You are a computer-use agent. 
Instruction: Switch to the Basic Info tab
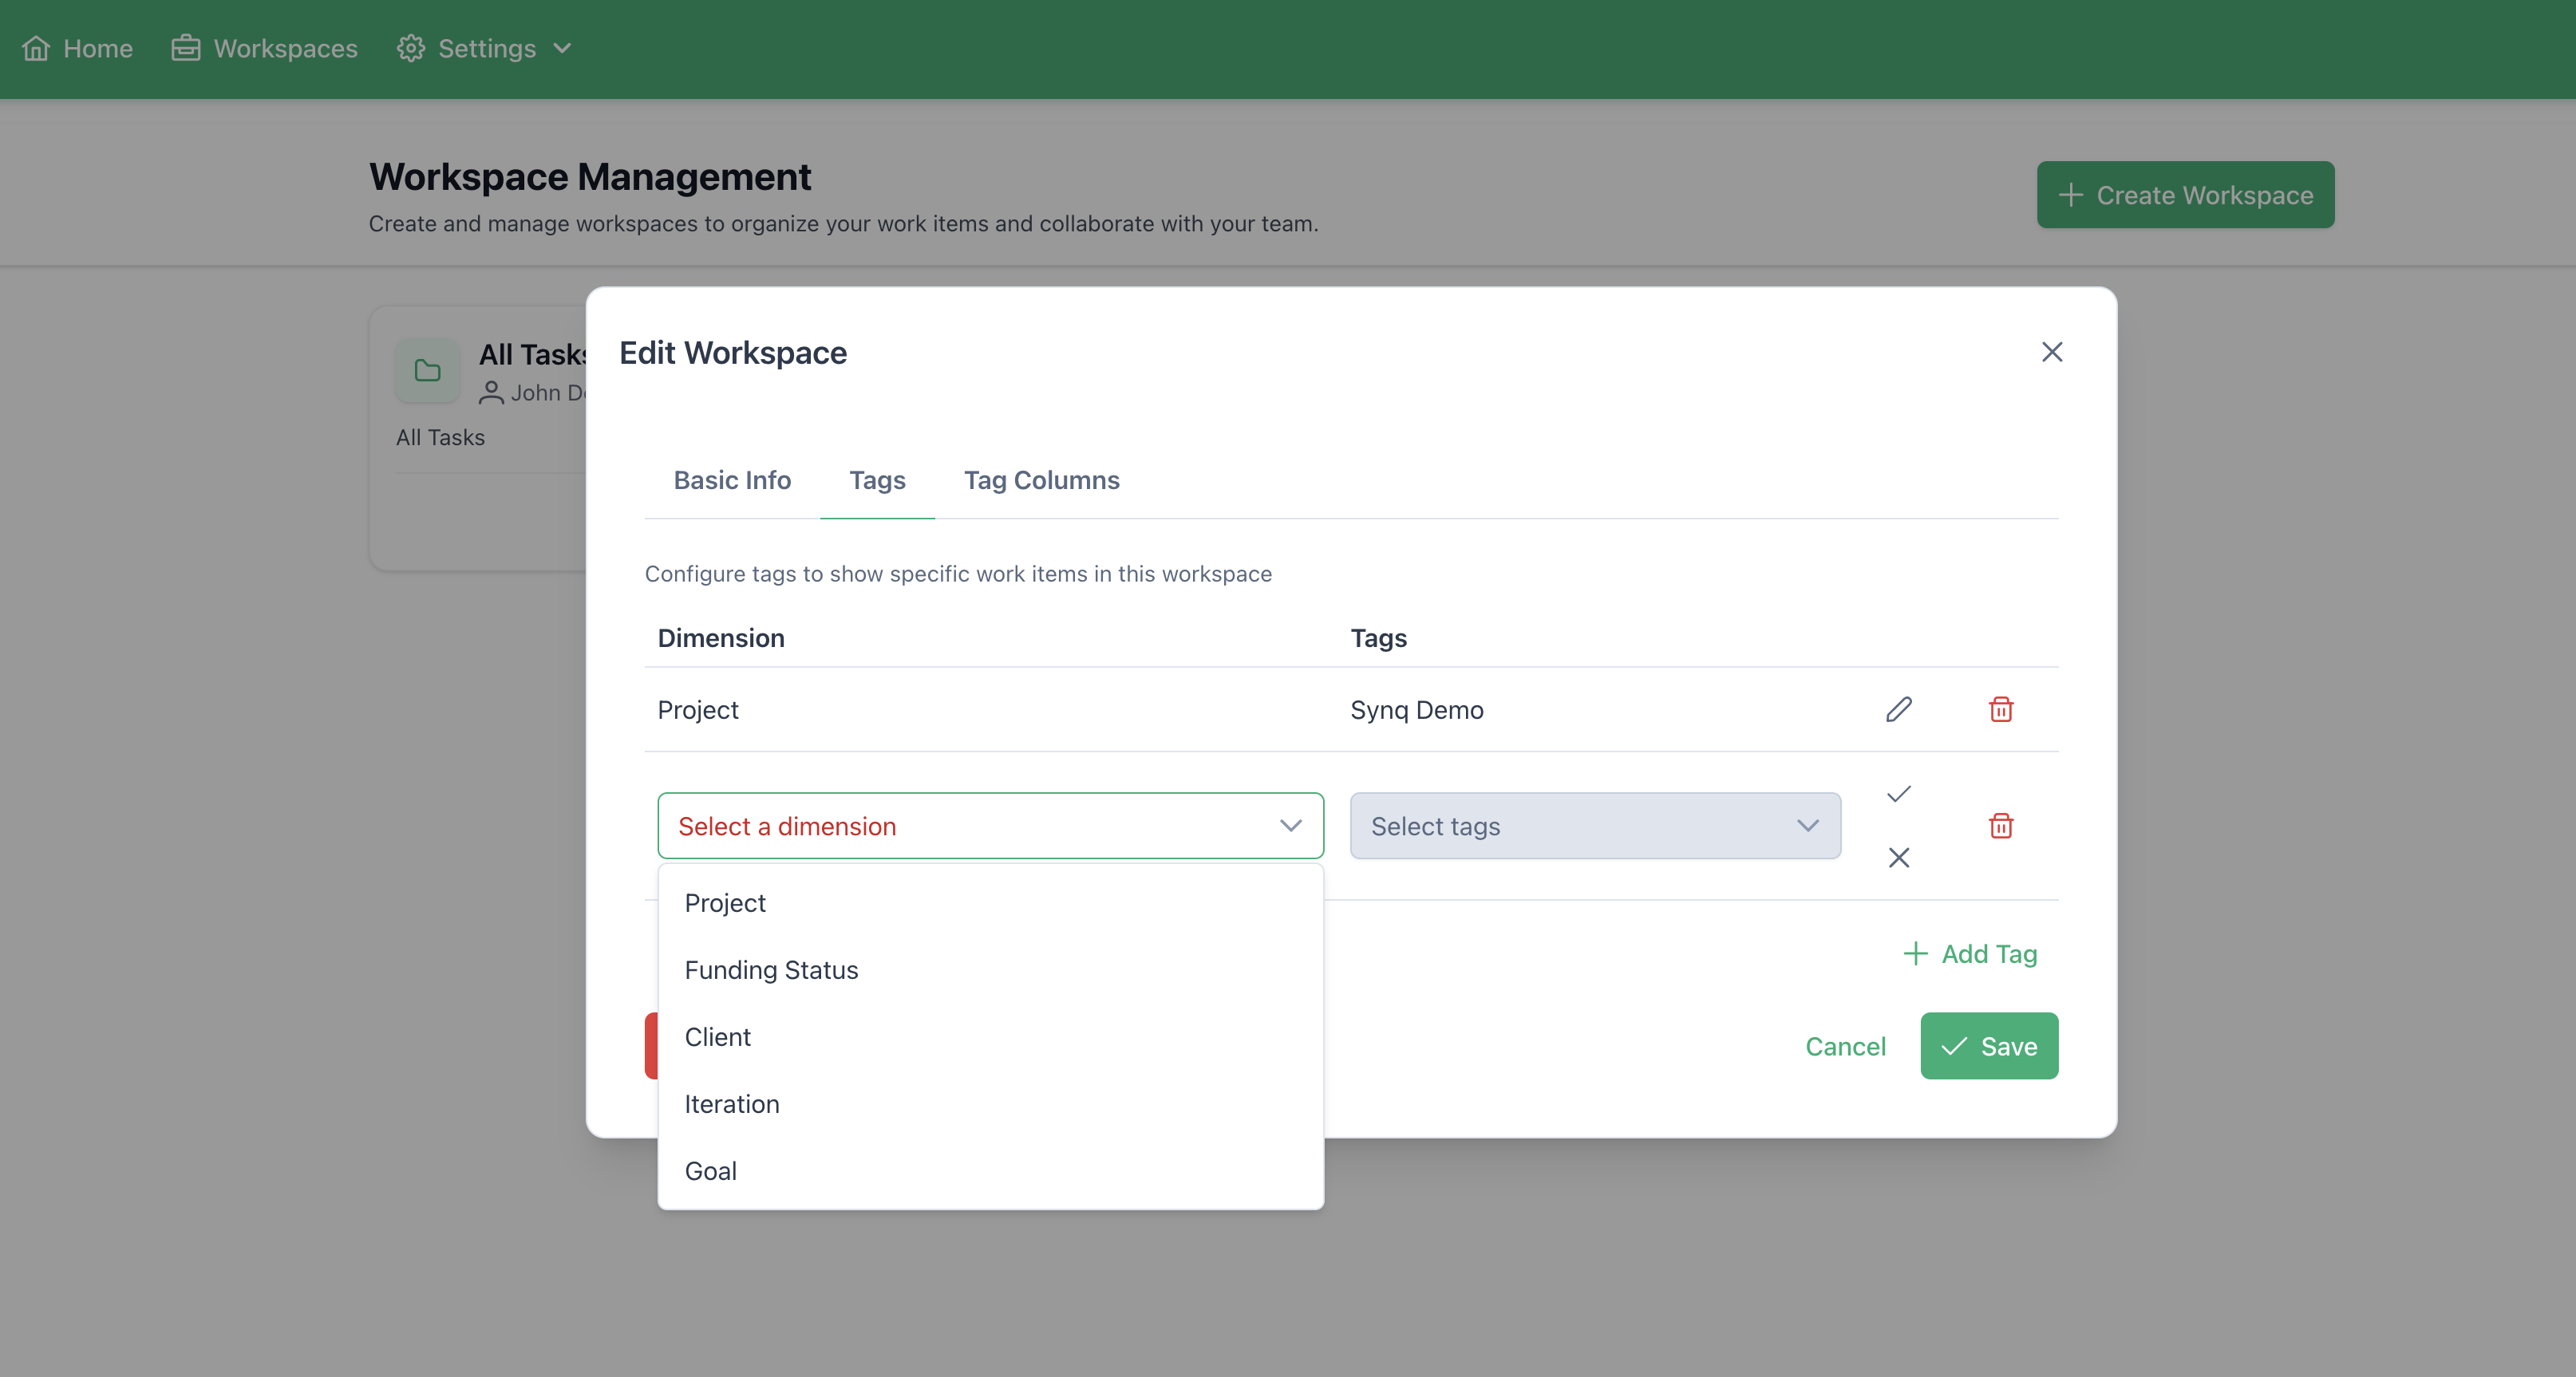click(x=732, y=480)
